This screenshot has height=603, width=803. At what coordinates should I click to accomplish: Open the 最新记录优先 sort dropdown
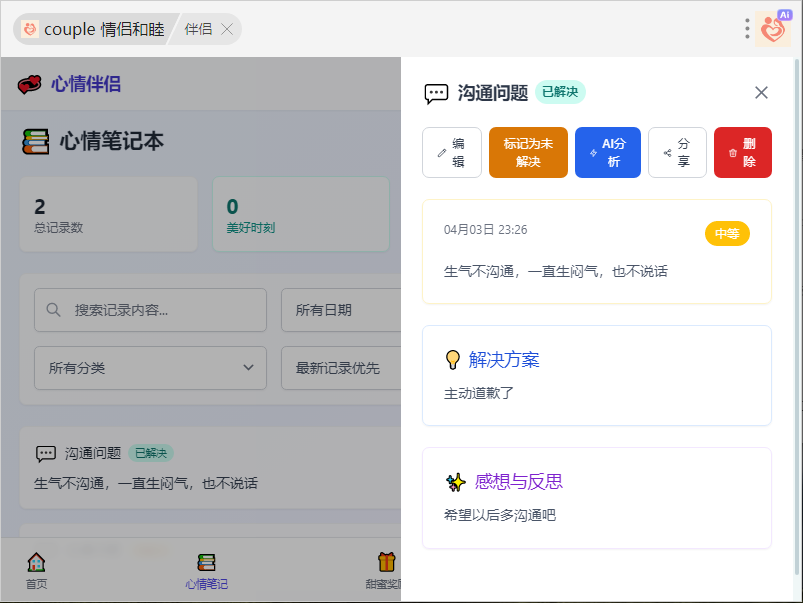[x=341, y=368]
